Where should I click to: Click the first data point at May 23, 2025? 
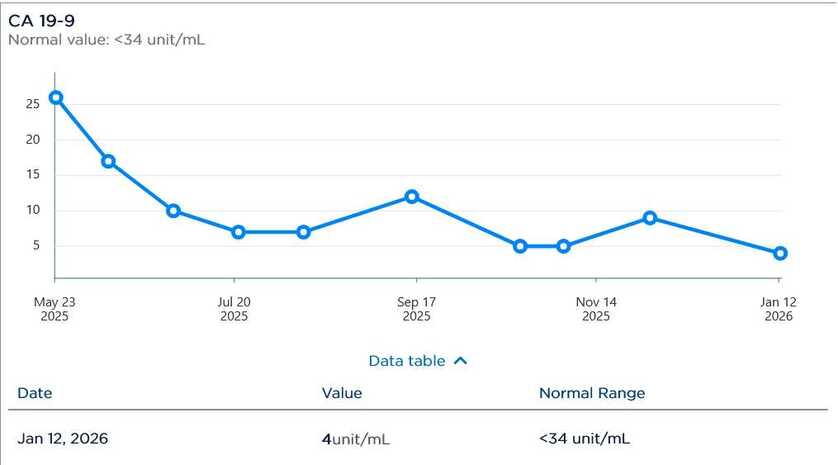click(56, 97)
